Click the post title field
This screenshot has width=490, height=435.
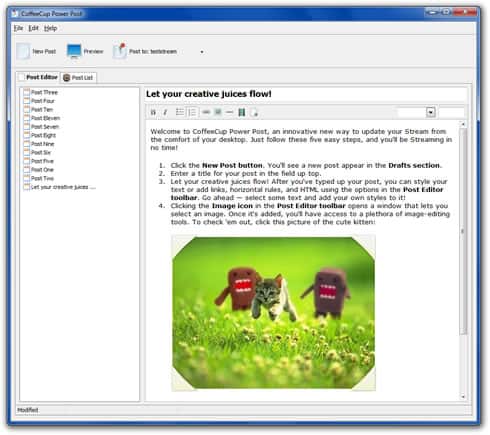[306, 94]
